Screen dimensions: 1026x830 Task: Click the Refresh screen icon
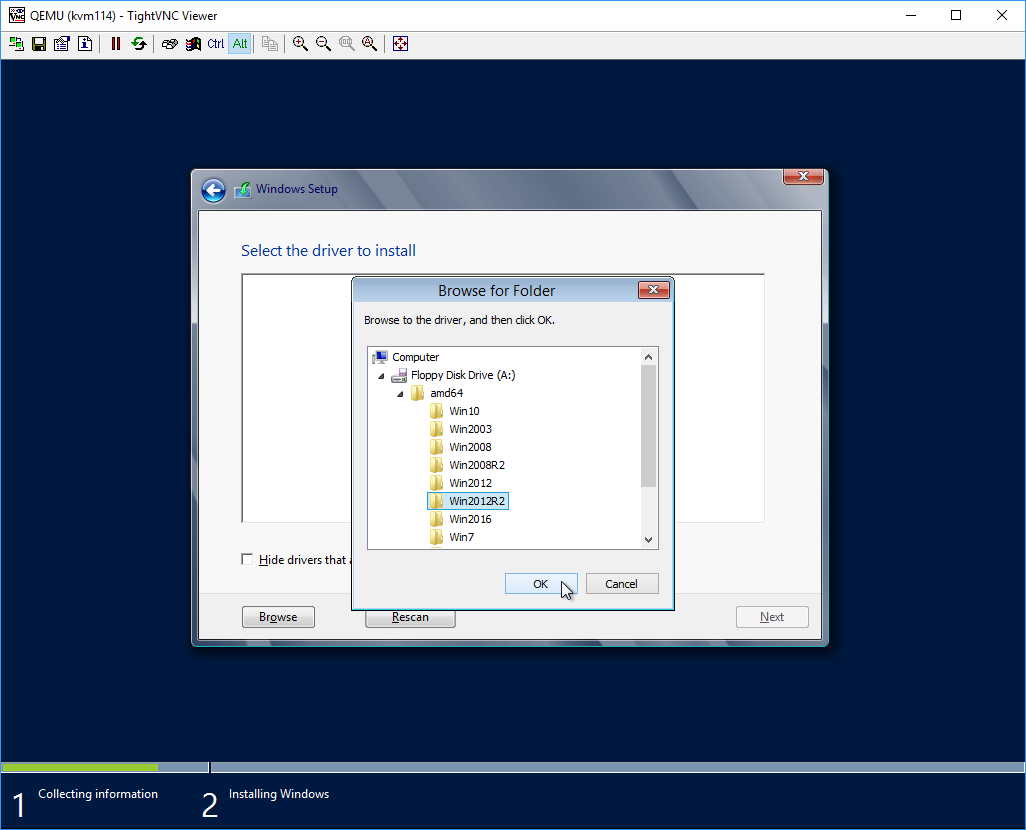[139, 44]
